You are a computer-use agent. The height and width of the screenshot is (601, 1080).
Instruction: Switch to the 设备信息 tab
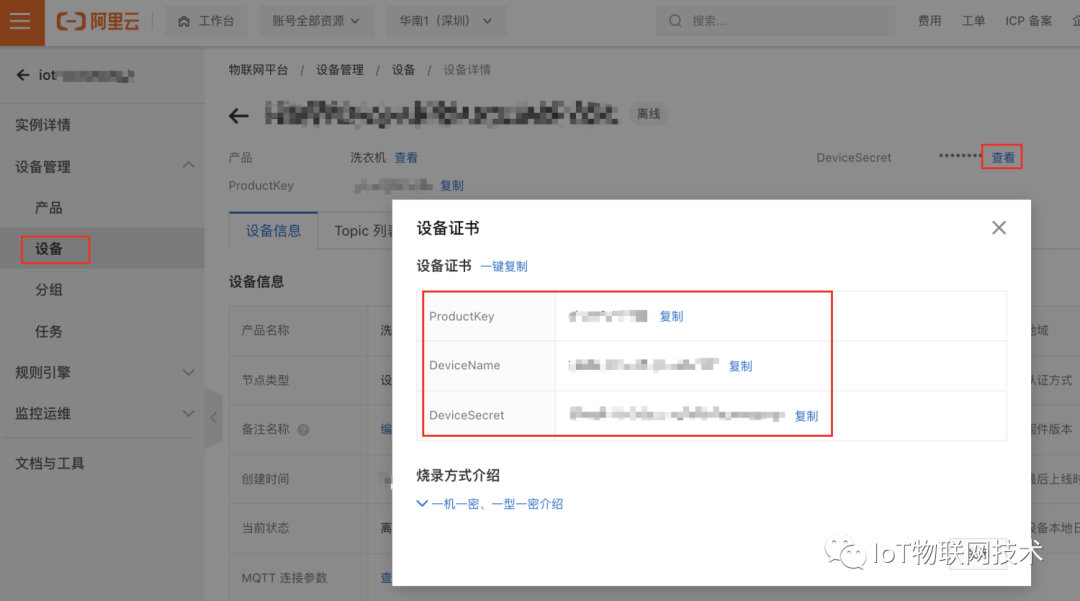tap(273, 231)
